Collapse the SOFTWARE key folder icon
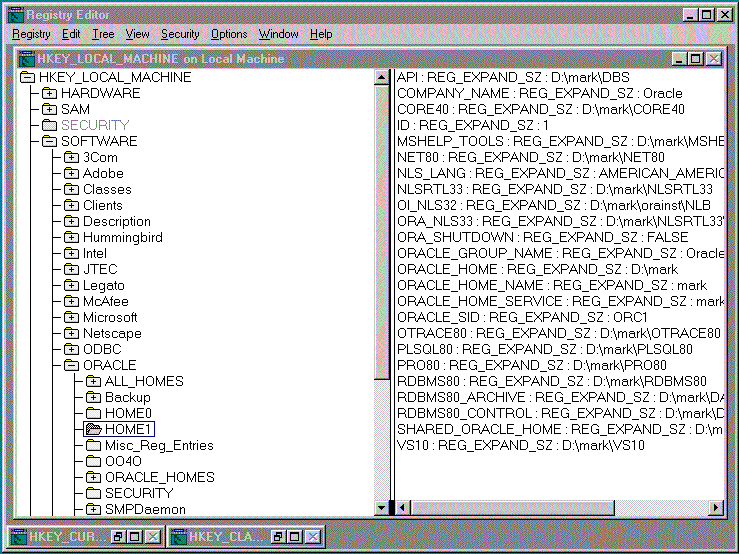This screenshot has height=554, width=739. tap(49, 141)
